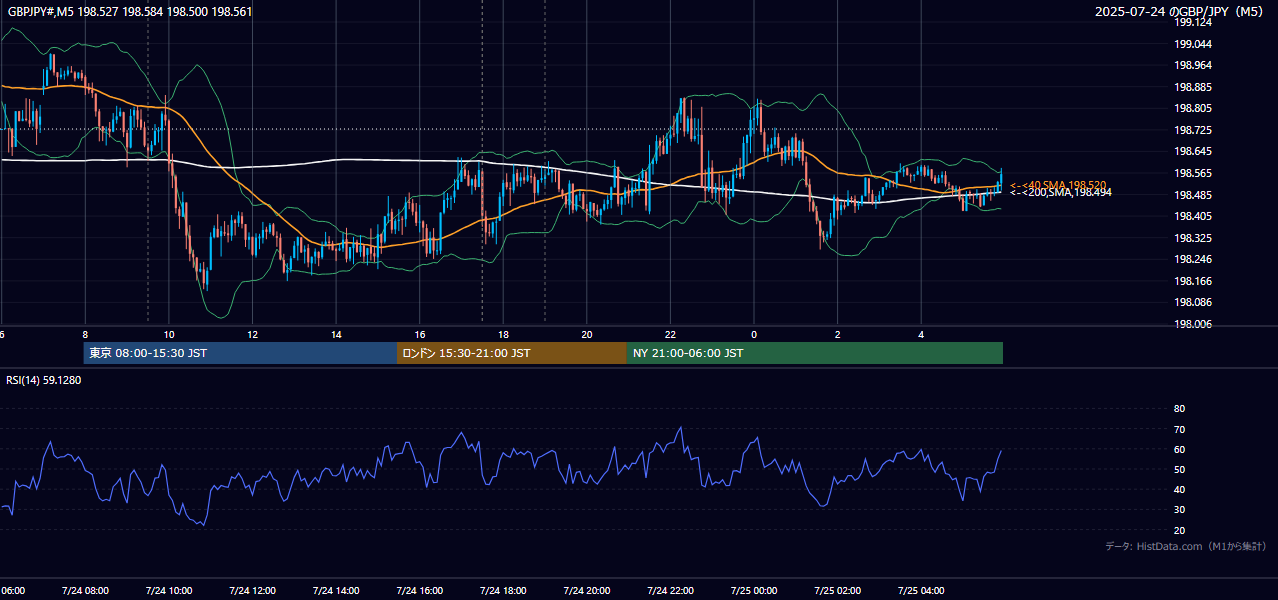Click the 7/24 10:00 bottom time label

[x=168, y=591]
